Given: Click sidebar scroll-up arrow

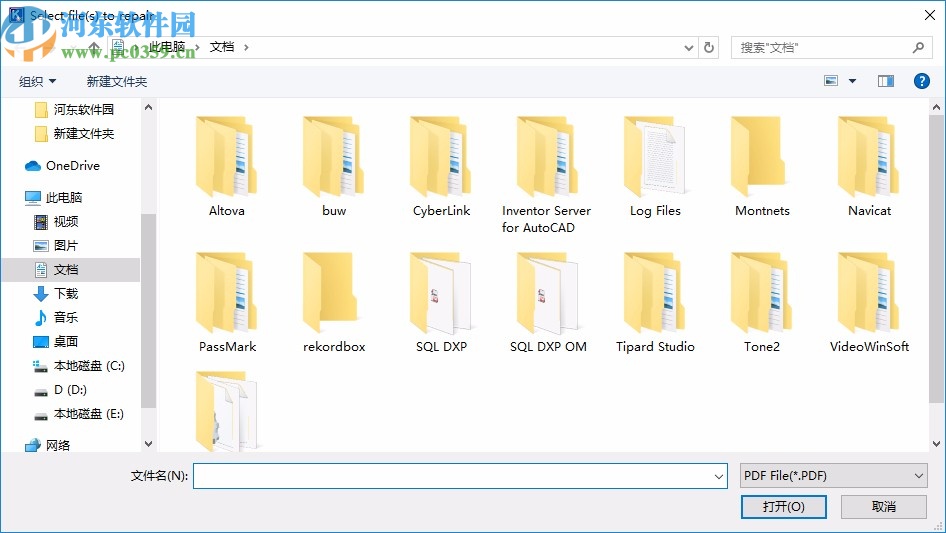Looking at the screenshot, I should click(148, 107).
